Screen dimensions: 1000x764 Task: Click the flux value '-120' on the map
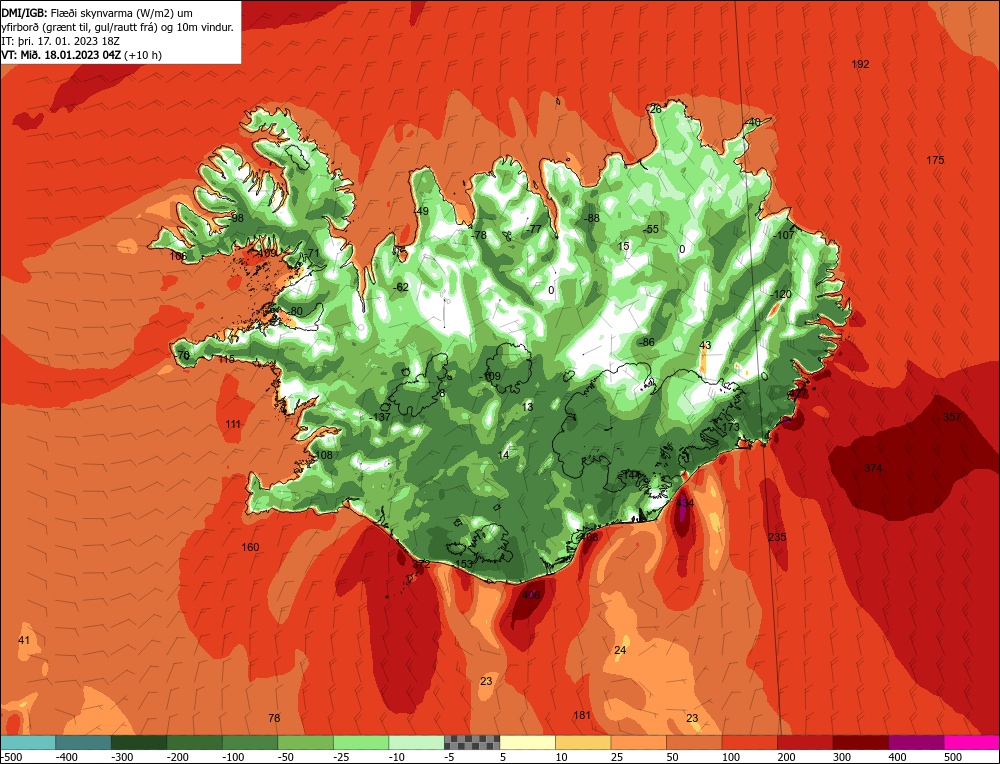(781, 294)
